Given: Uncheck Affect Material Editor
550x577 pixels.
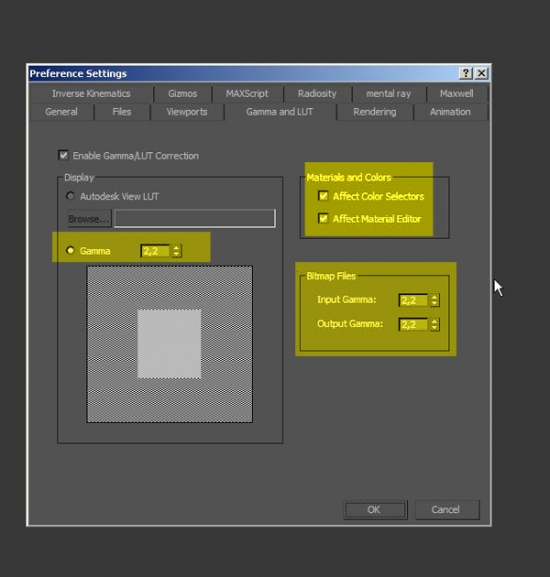Looking at the screenshot, I should [323, 219].
